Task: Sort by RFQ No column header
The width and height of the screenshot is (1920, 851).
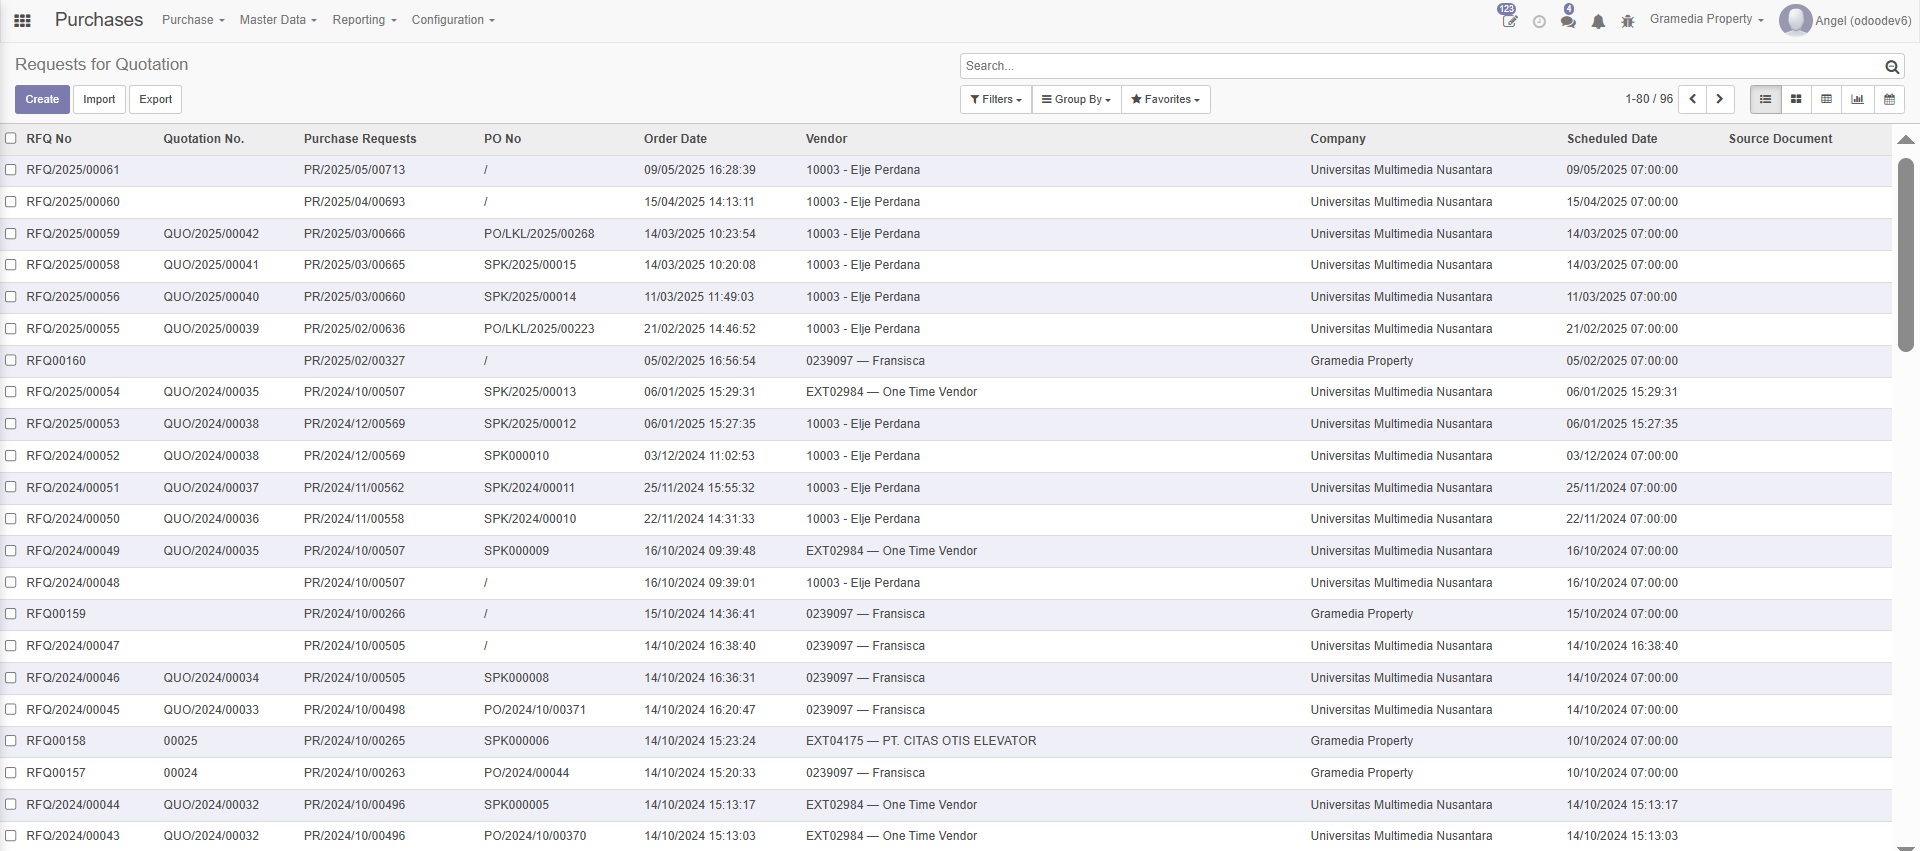Action: 49,139
